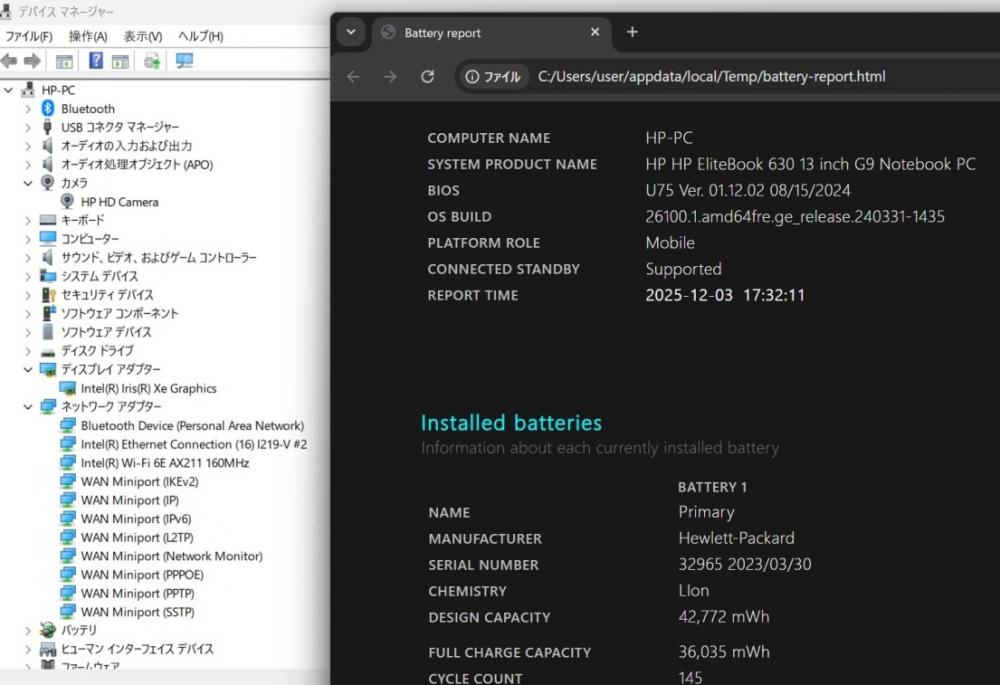Collapse the ネットワーク アダプター category
Screen dimensions: 1000x685
coord(28,407)
